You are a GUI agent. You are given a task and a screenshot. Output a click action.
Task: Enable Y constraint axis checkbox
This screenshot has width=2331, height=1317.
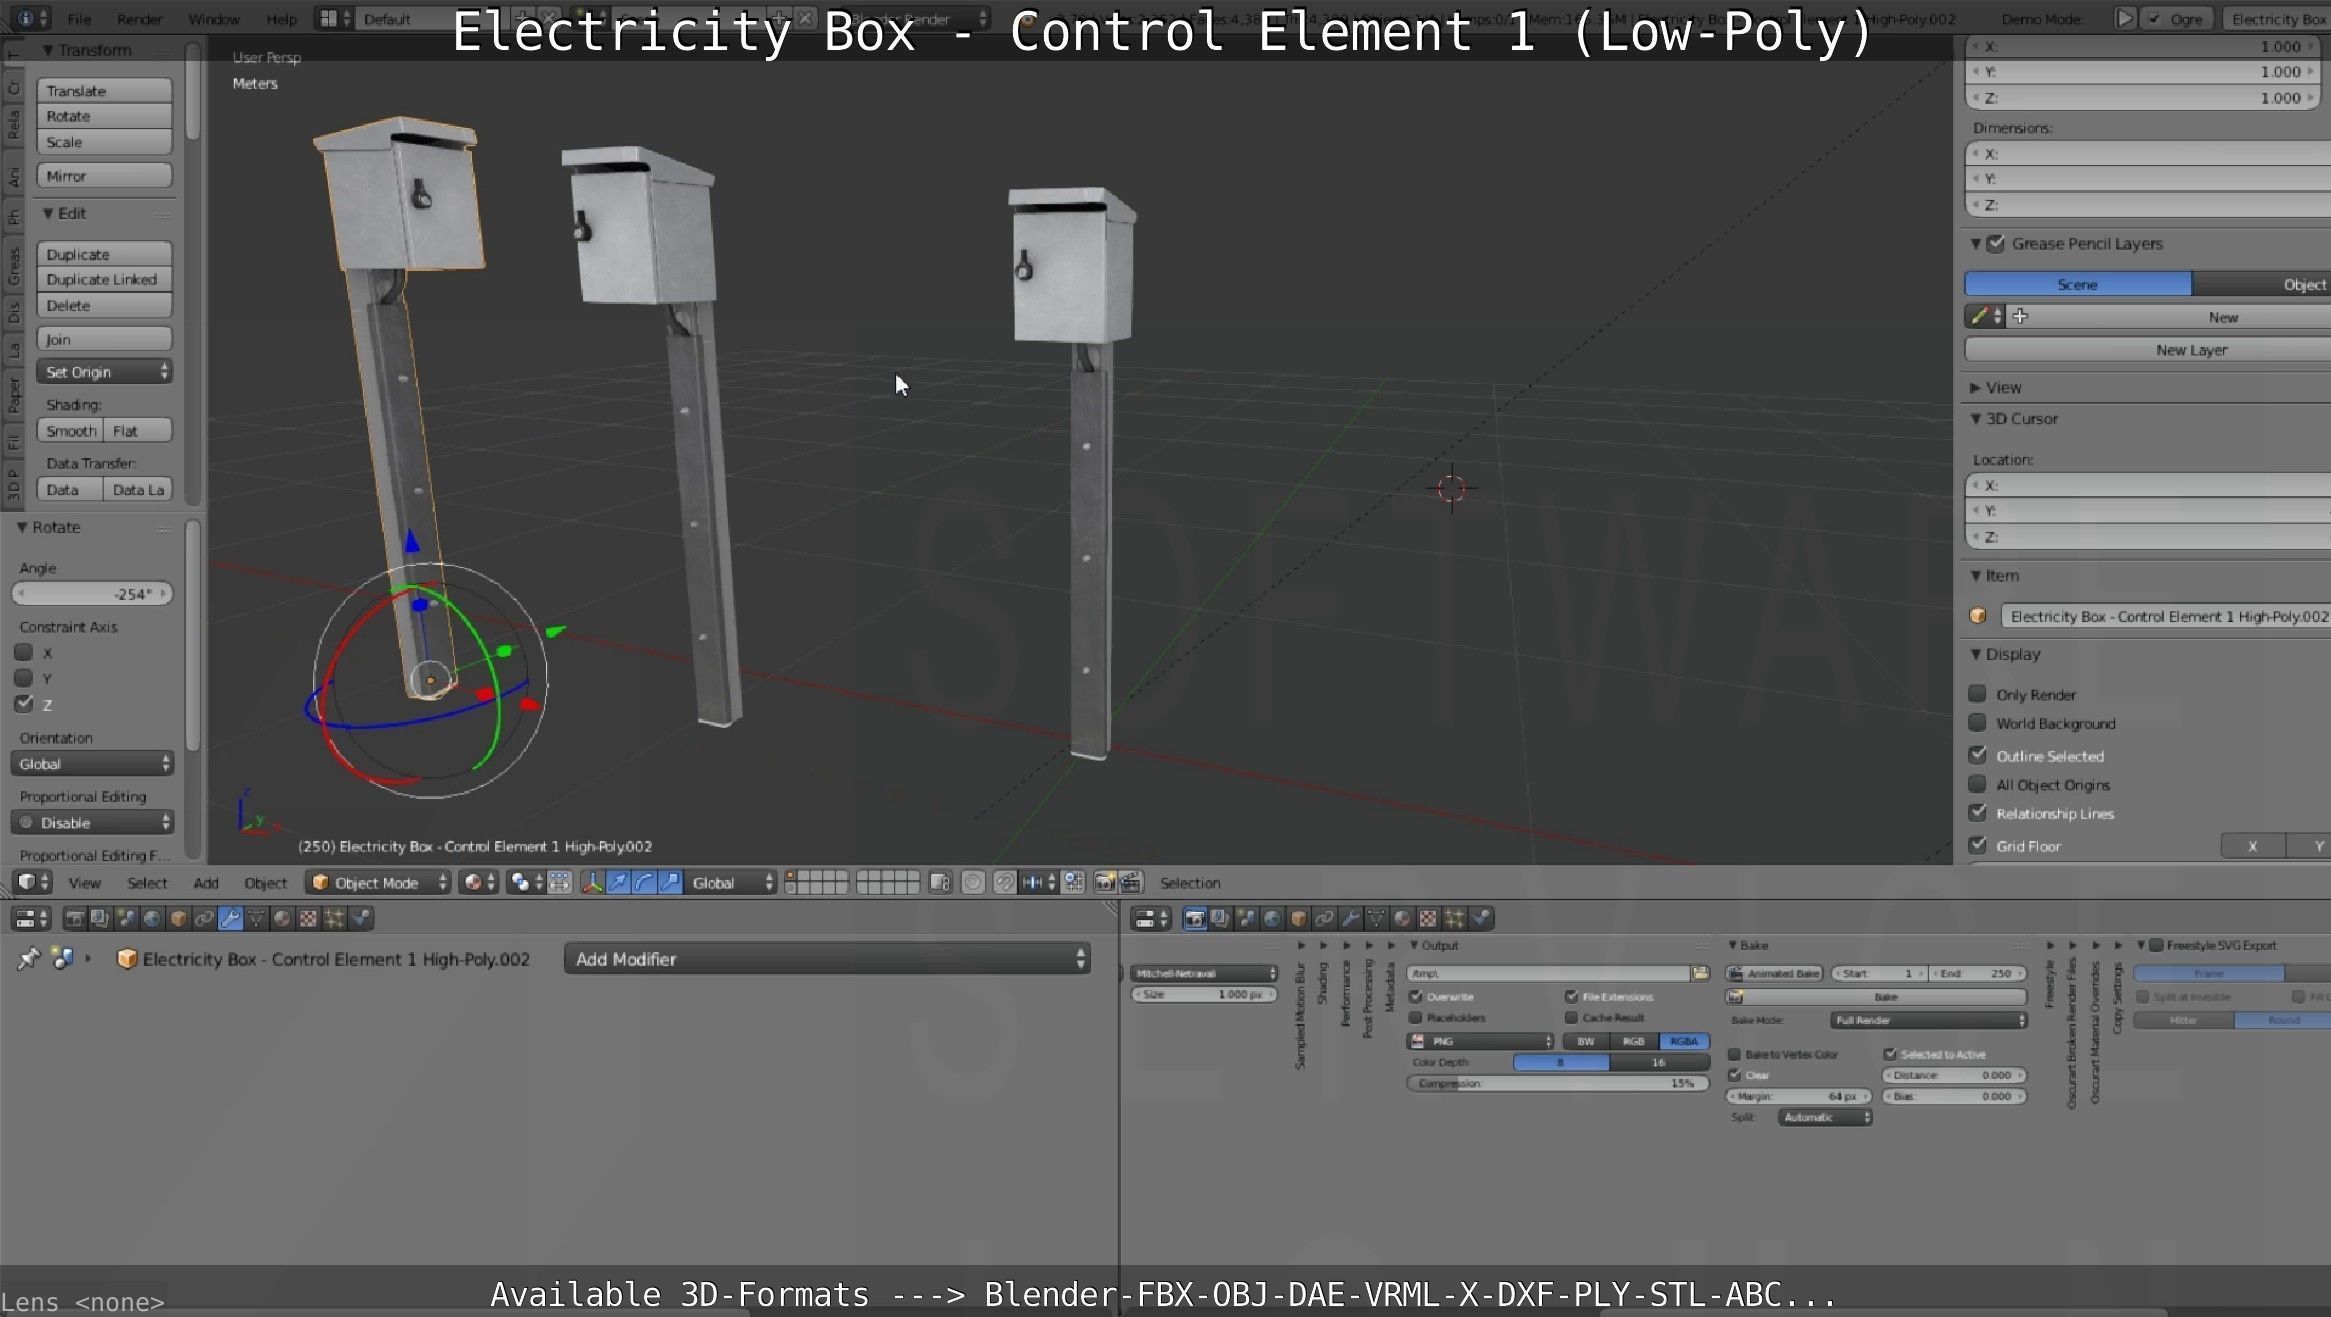pyautogui.click(x=24, y=678)
